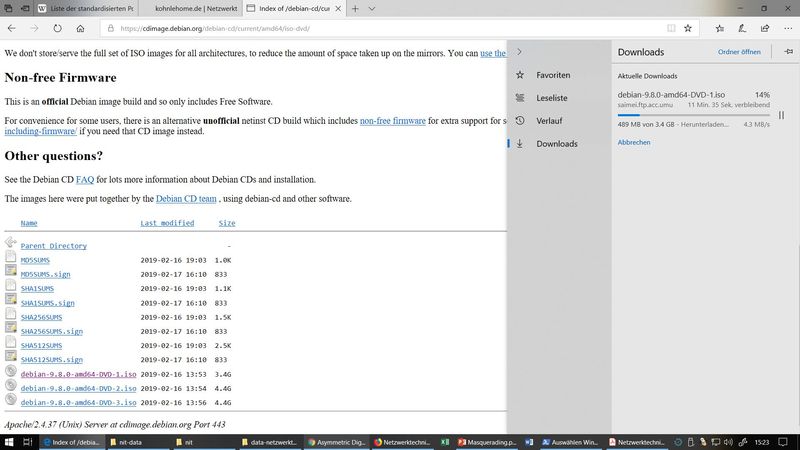This screenshot has width=800, height=450.
Task: Click Abbrechen to cancel download
Action: point(634,142)
